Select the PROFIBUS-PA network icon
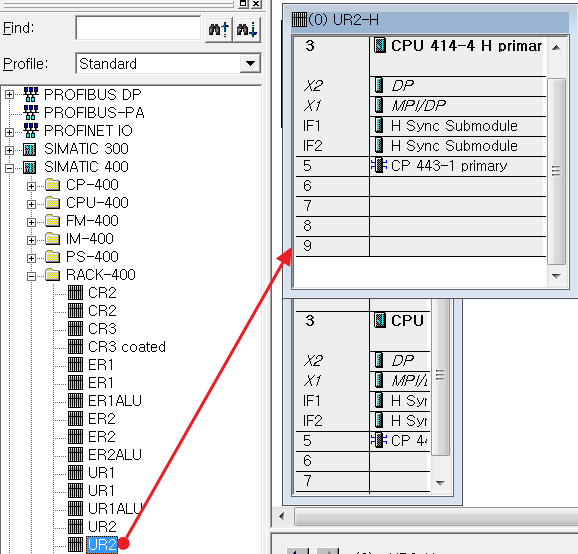The width and height of the screenshot is (578, 554). point(31,112)
